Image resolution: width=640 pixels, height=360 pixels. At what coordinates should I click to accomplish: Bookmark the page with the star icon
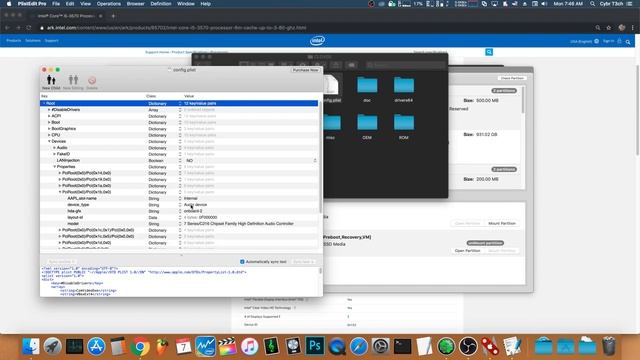pos(609,28)
